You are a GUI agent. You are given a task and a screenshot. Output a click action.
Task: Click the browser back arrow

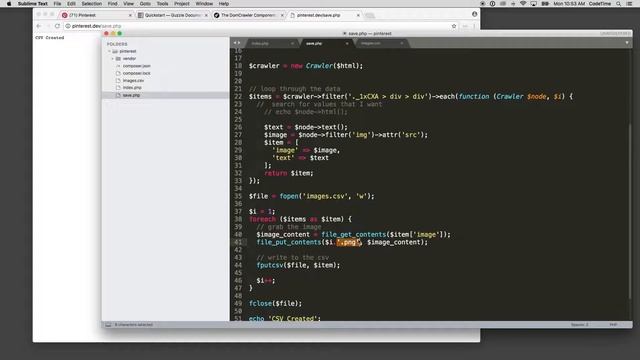coord(39,26)
